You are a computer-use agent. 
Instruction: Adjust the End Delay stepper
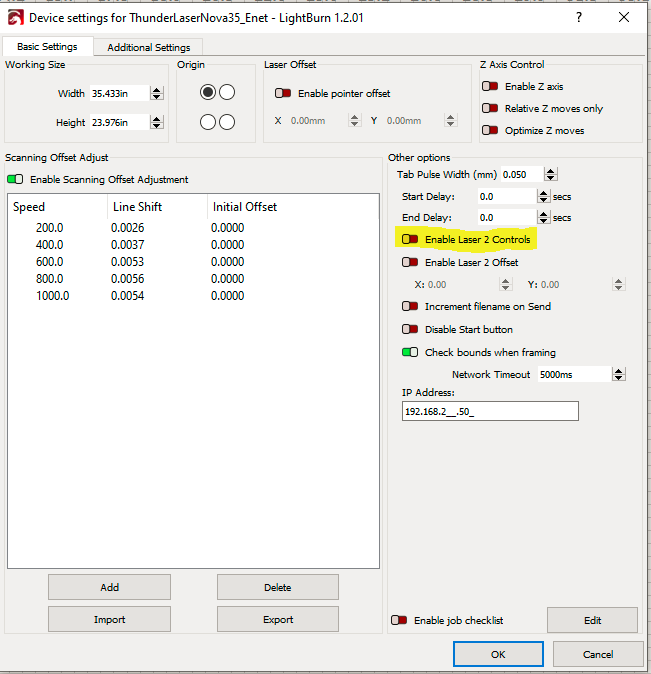[544, 218]
